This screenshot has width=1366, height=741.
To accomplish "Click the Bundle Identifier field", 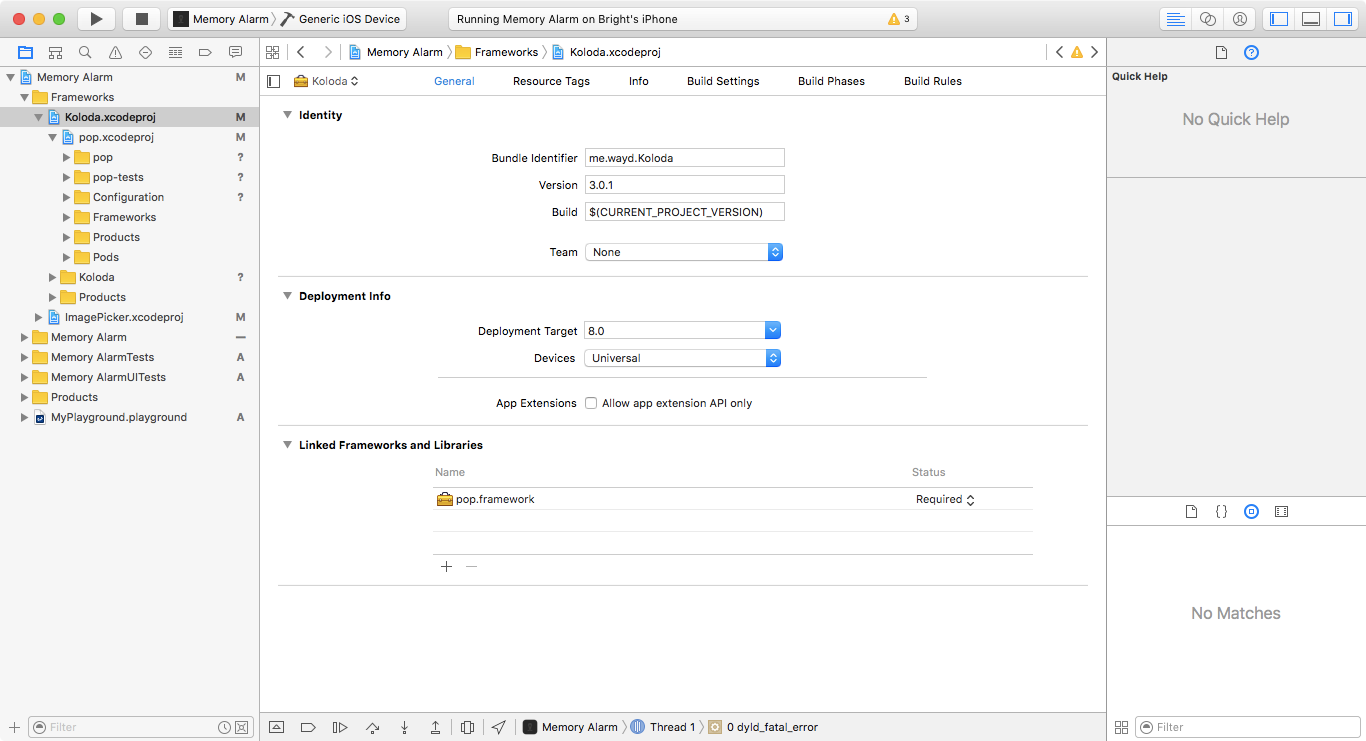I will [685, 158].
